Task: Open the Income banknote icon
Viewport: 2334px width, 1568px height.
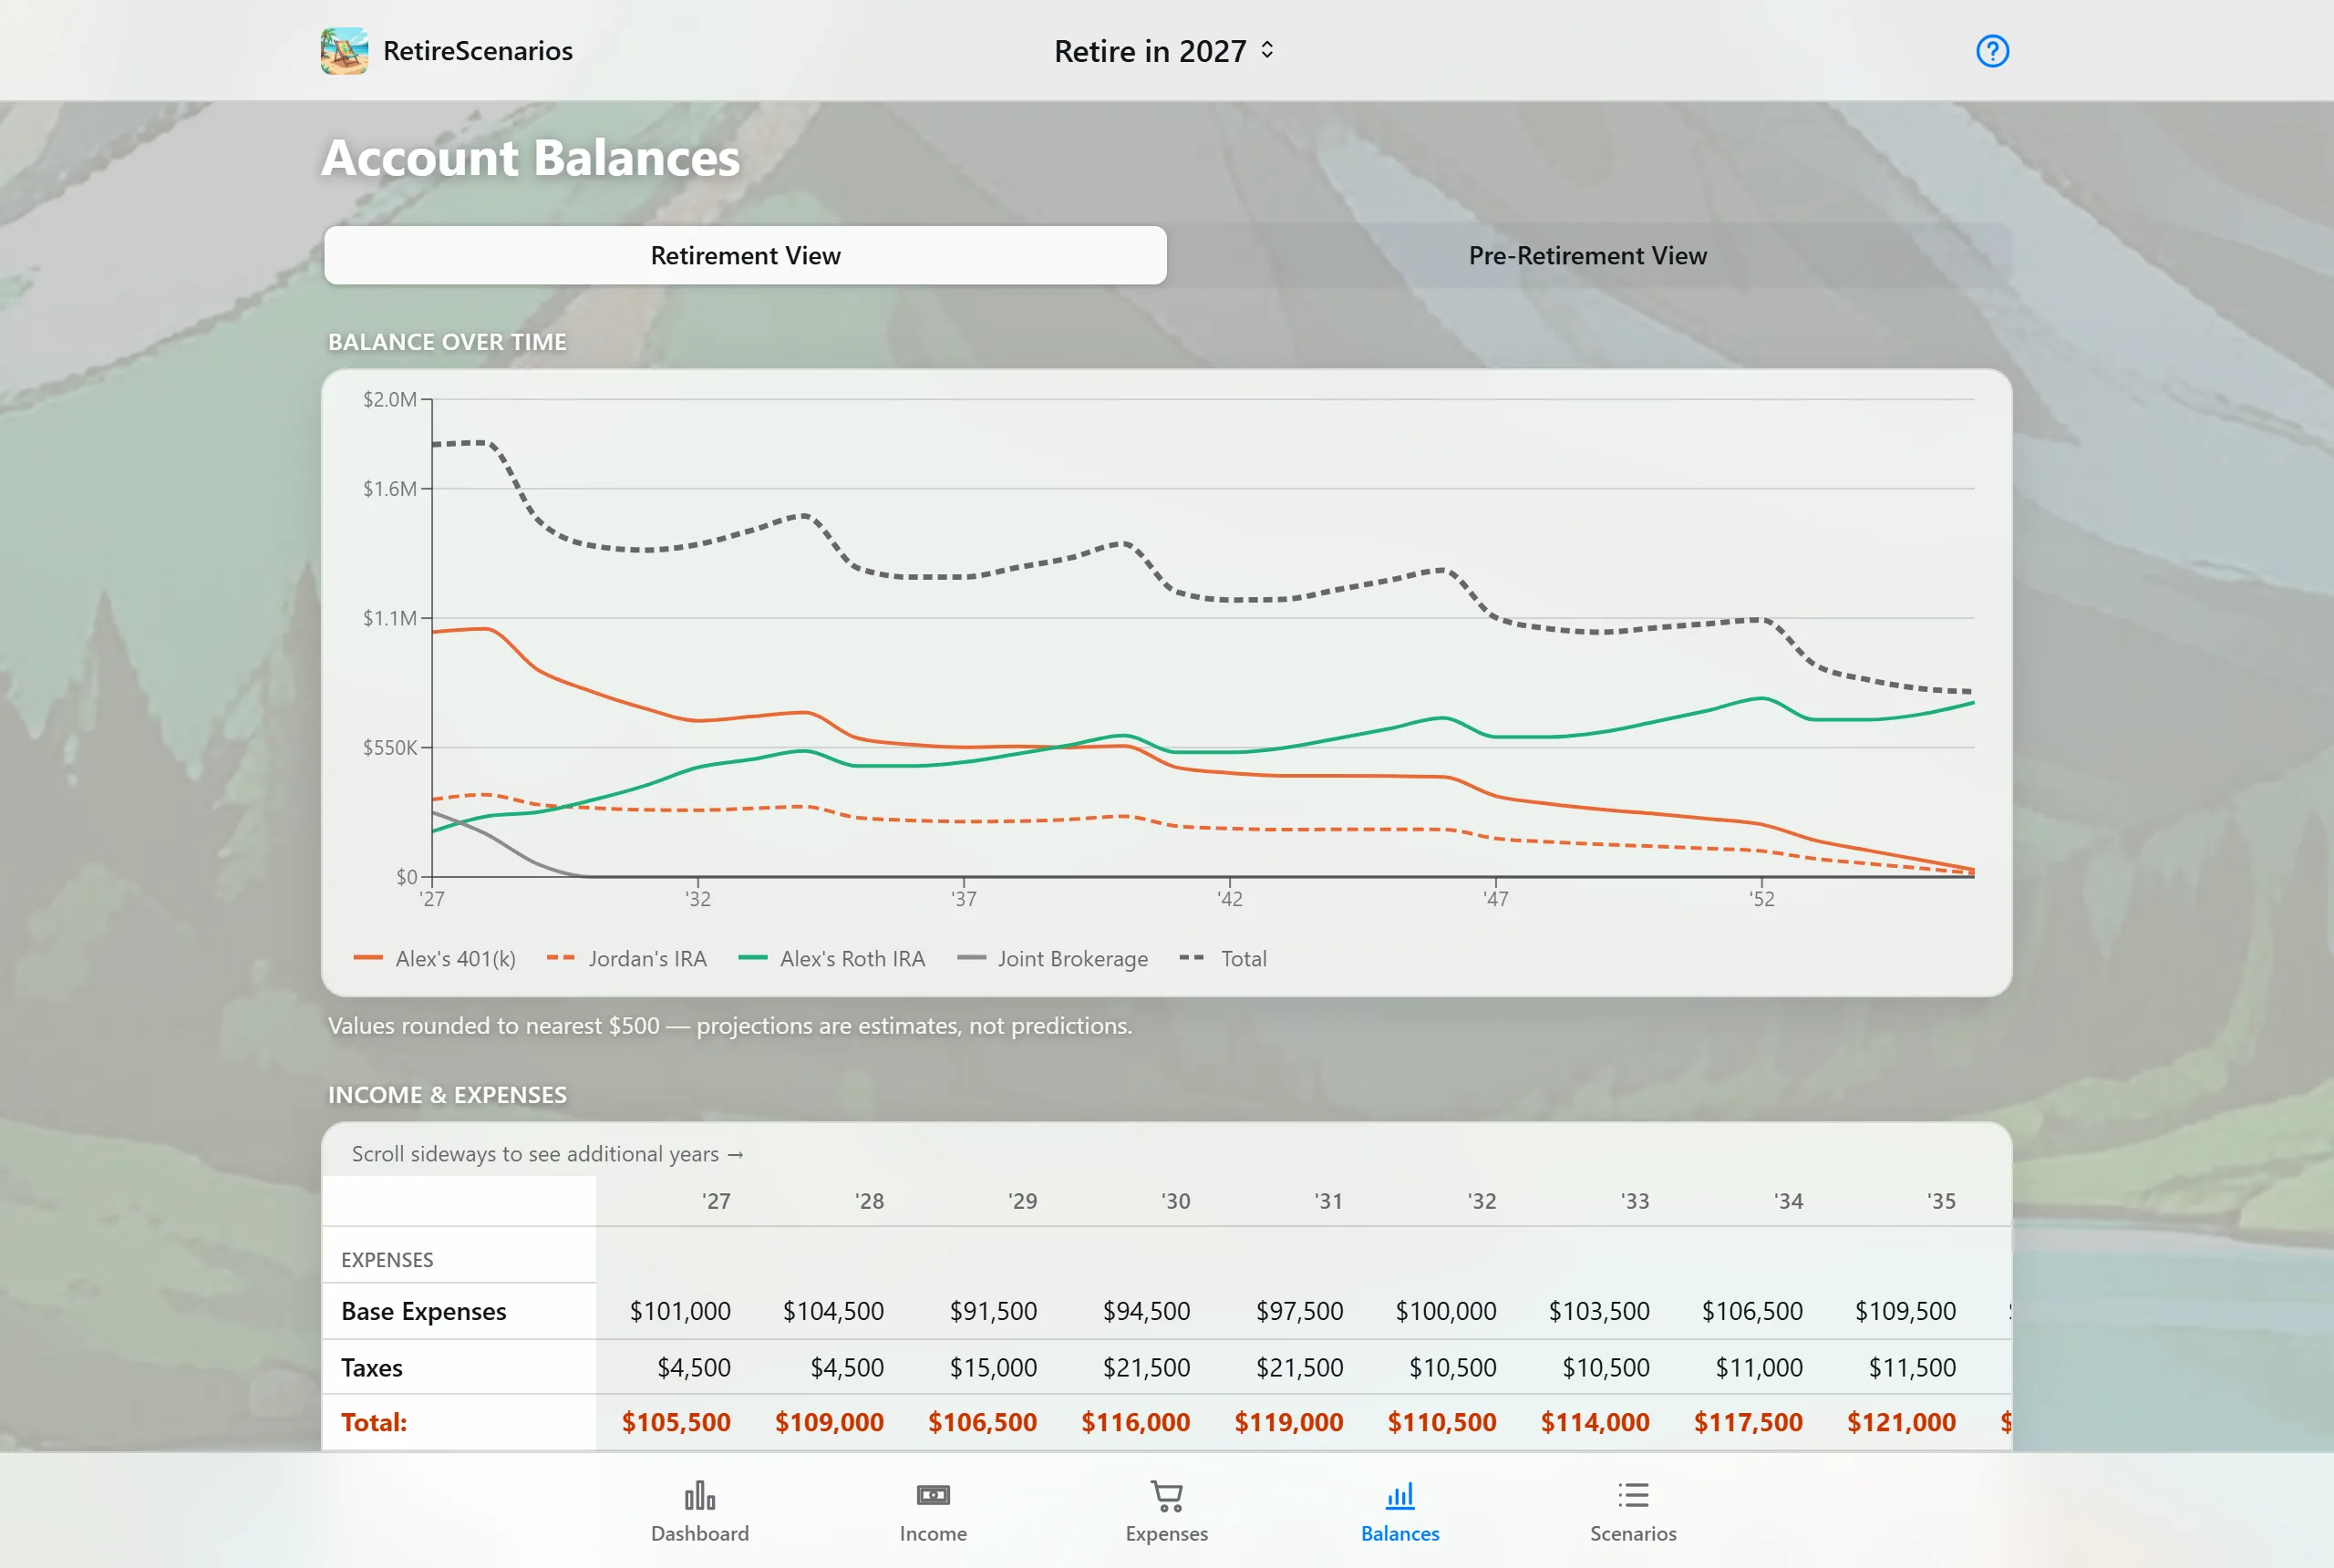Action: (x=933, y=1495)
